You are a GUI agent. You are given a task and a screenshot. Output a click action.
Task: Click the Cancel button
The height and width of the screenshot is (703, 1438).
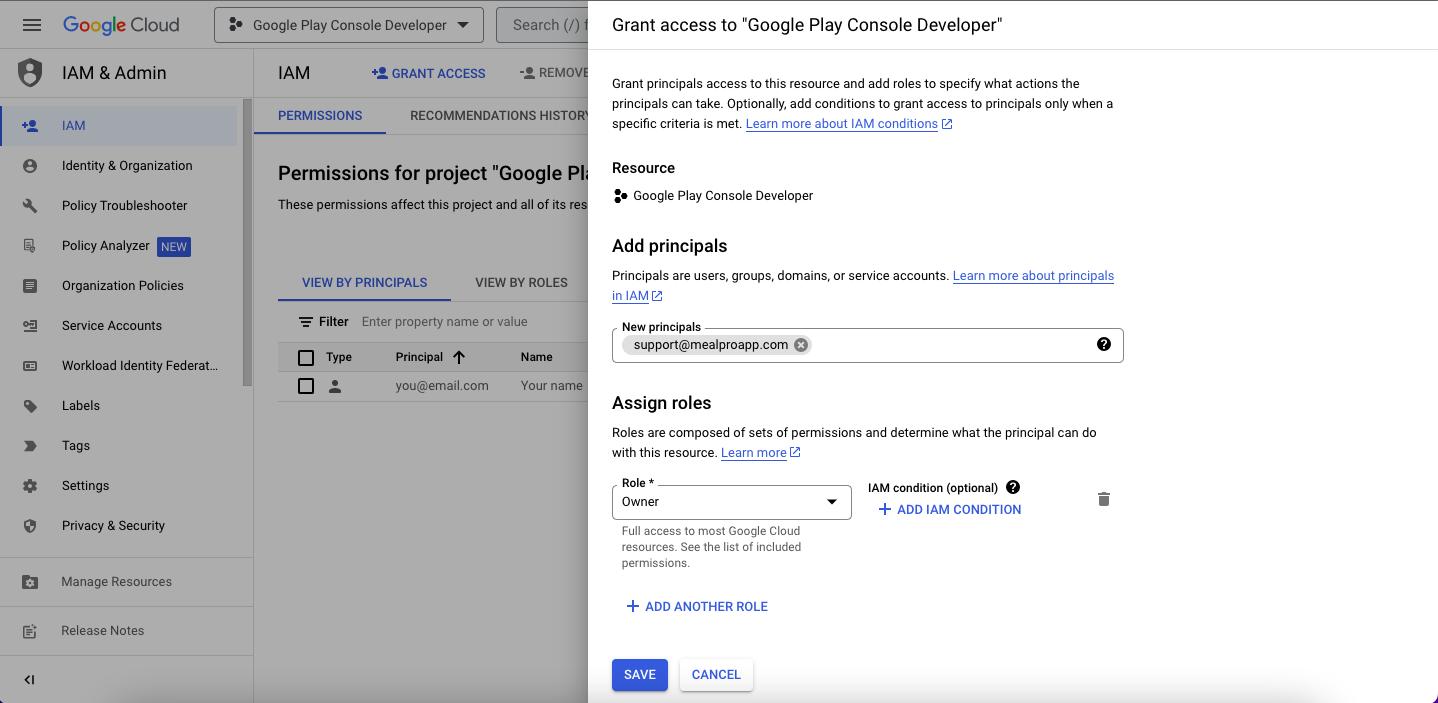pos(716,675)
